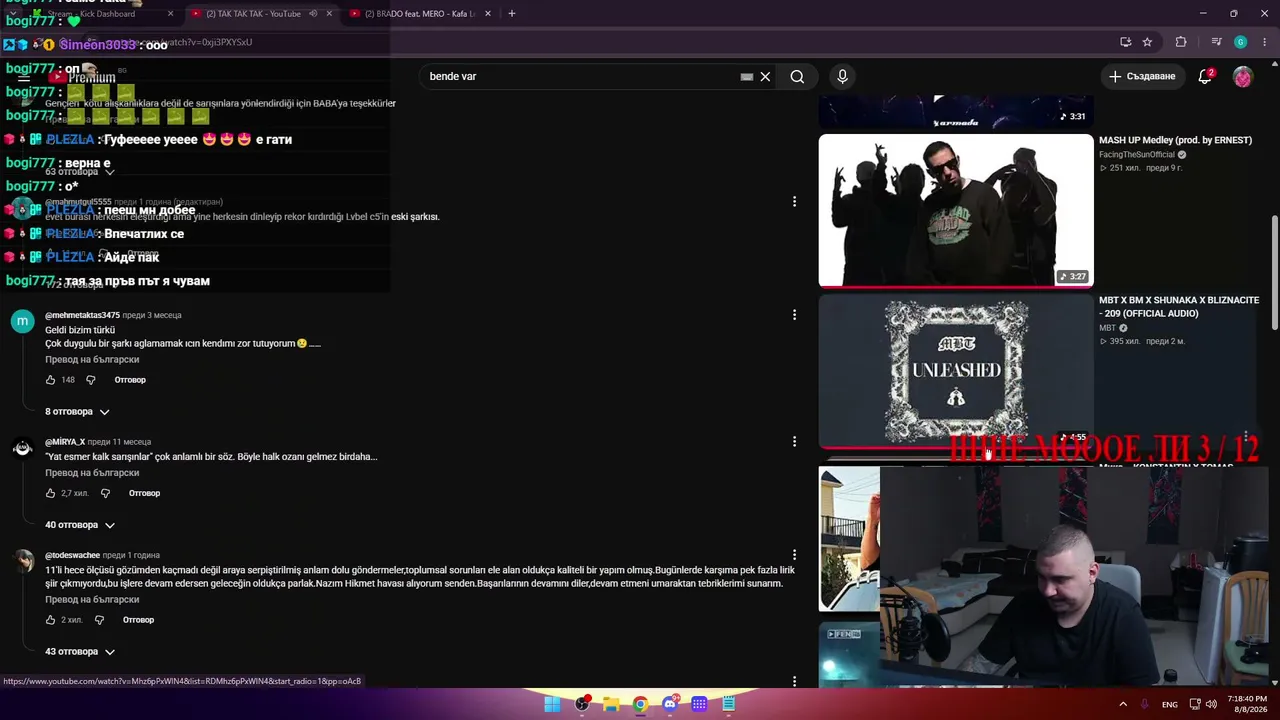Image resolution: width=1280 pixels, height=720 pixels.
Task: Switch to the BRADO feat. MERO tab
Action: (x=420, y=14)
